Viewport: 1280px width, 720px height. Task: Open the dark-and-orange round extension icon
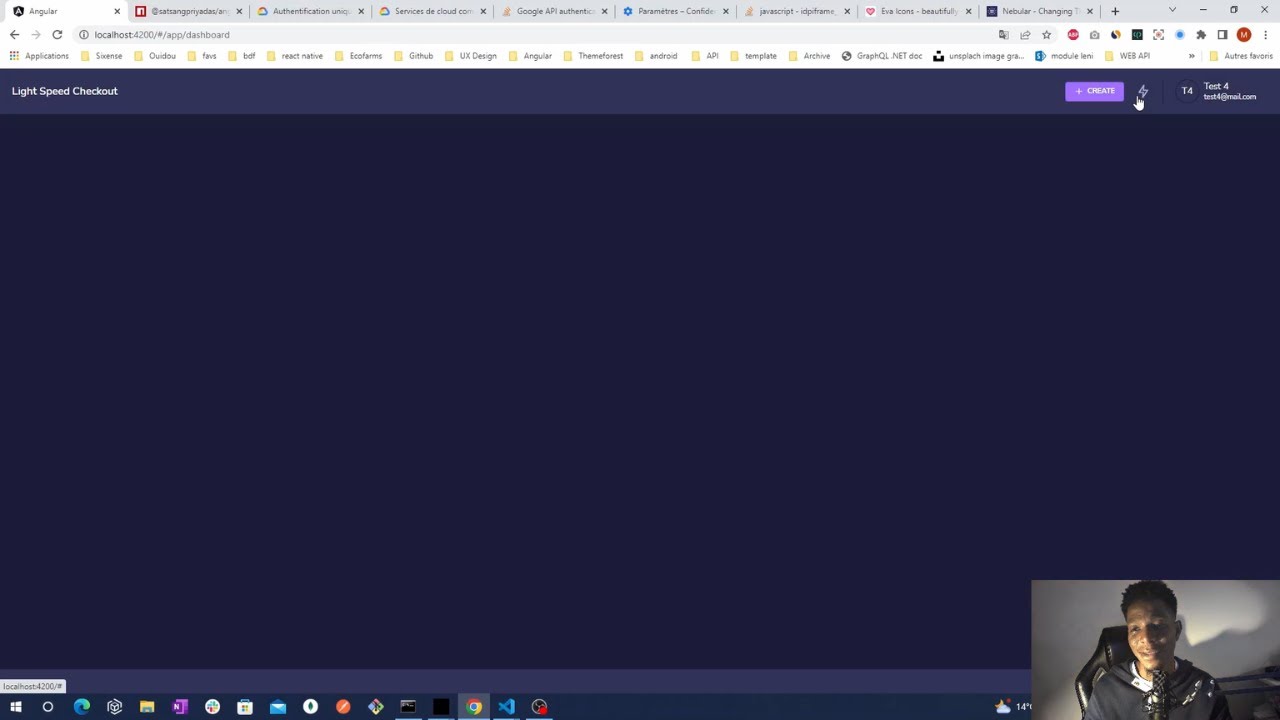(x=1115, y=35)
